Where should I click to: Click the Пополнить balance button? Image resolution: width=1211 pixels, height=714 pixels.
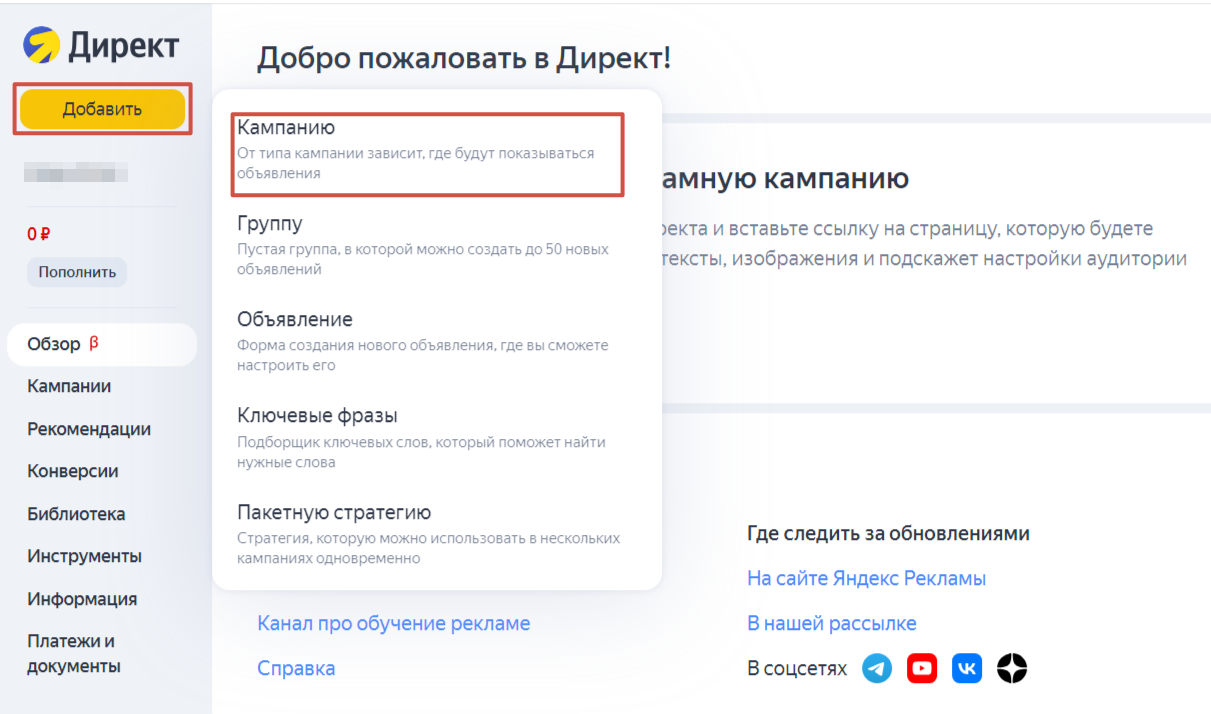(76, 271)
